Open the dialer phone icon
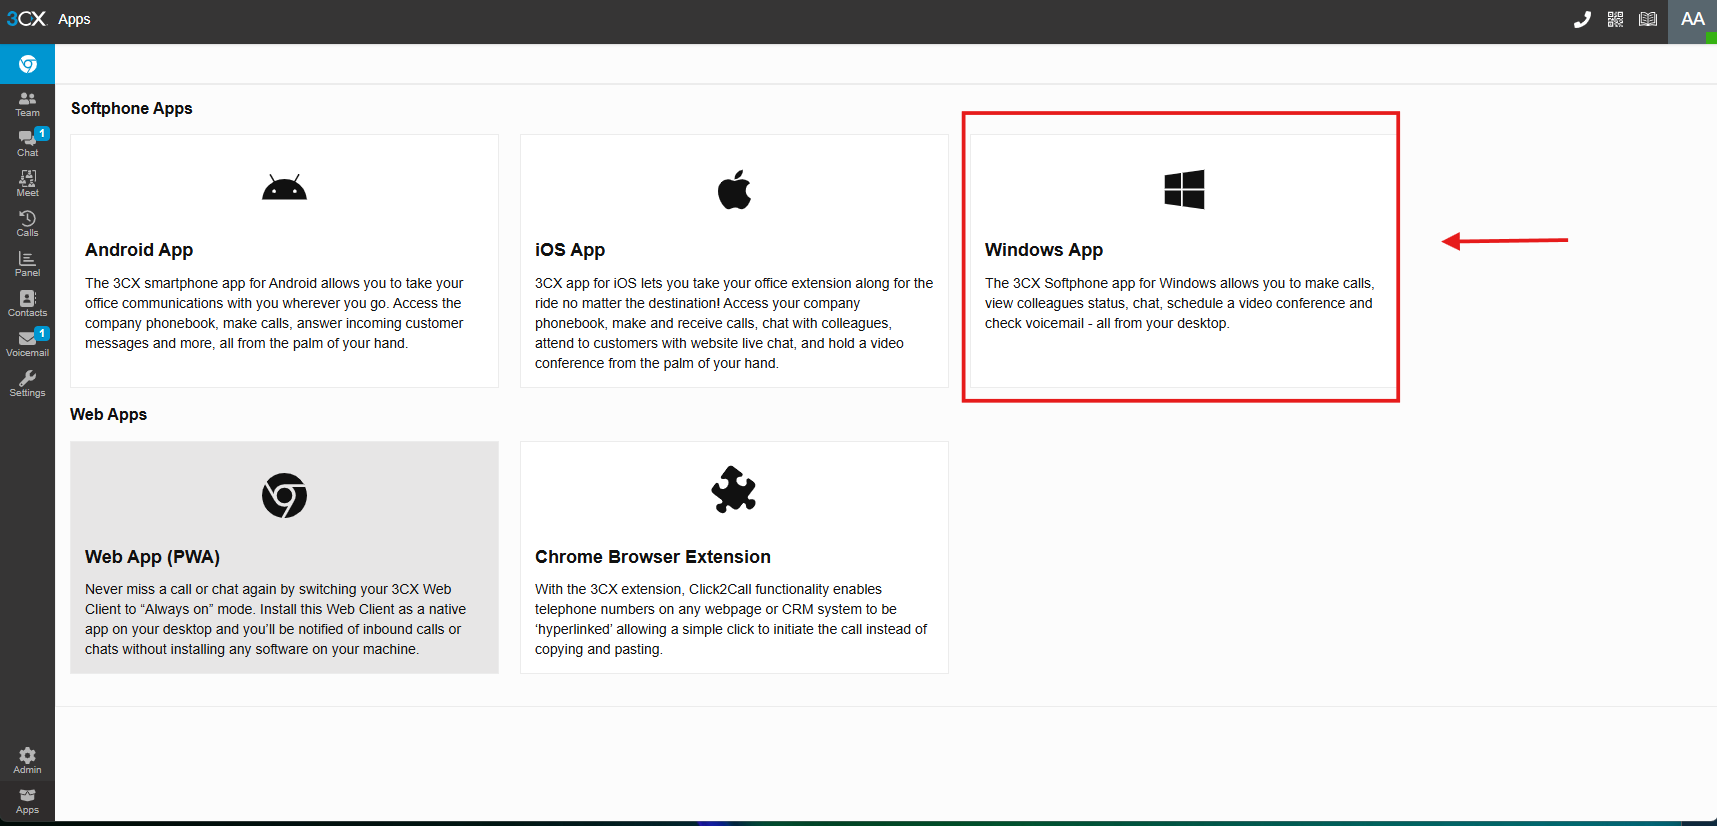This screenshot has height=826, width=1717. pos(1582,19)
